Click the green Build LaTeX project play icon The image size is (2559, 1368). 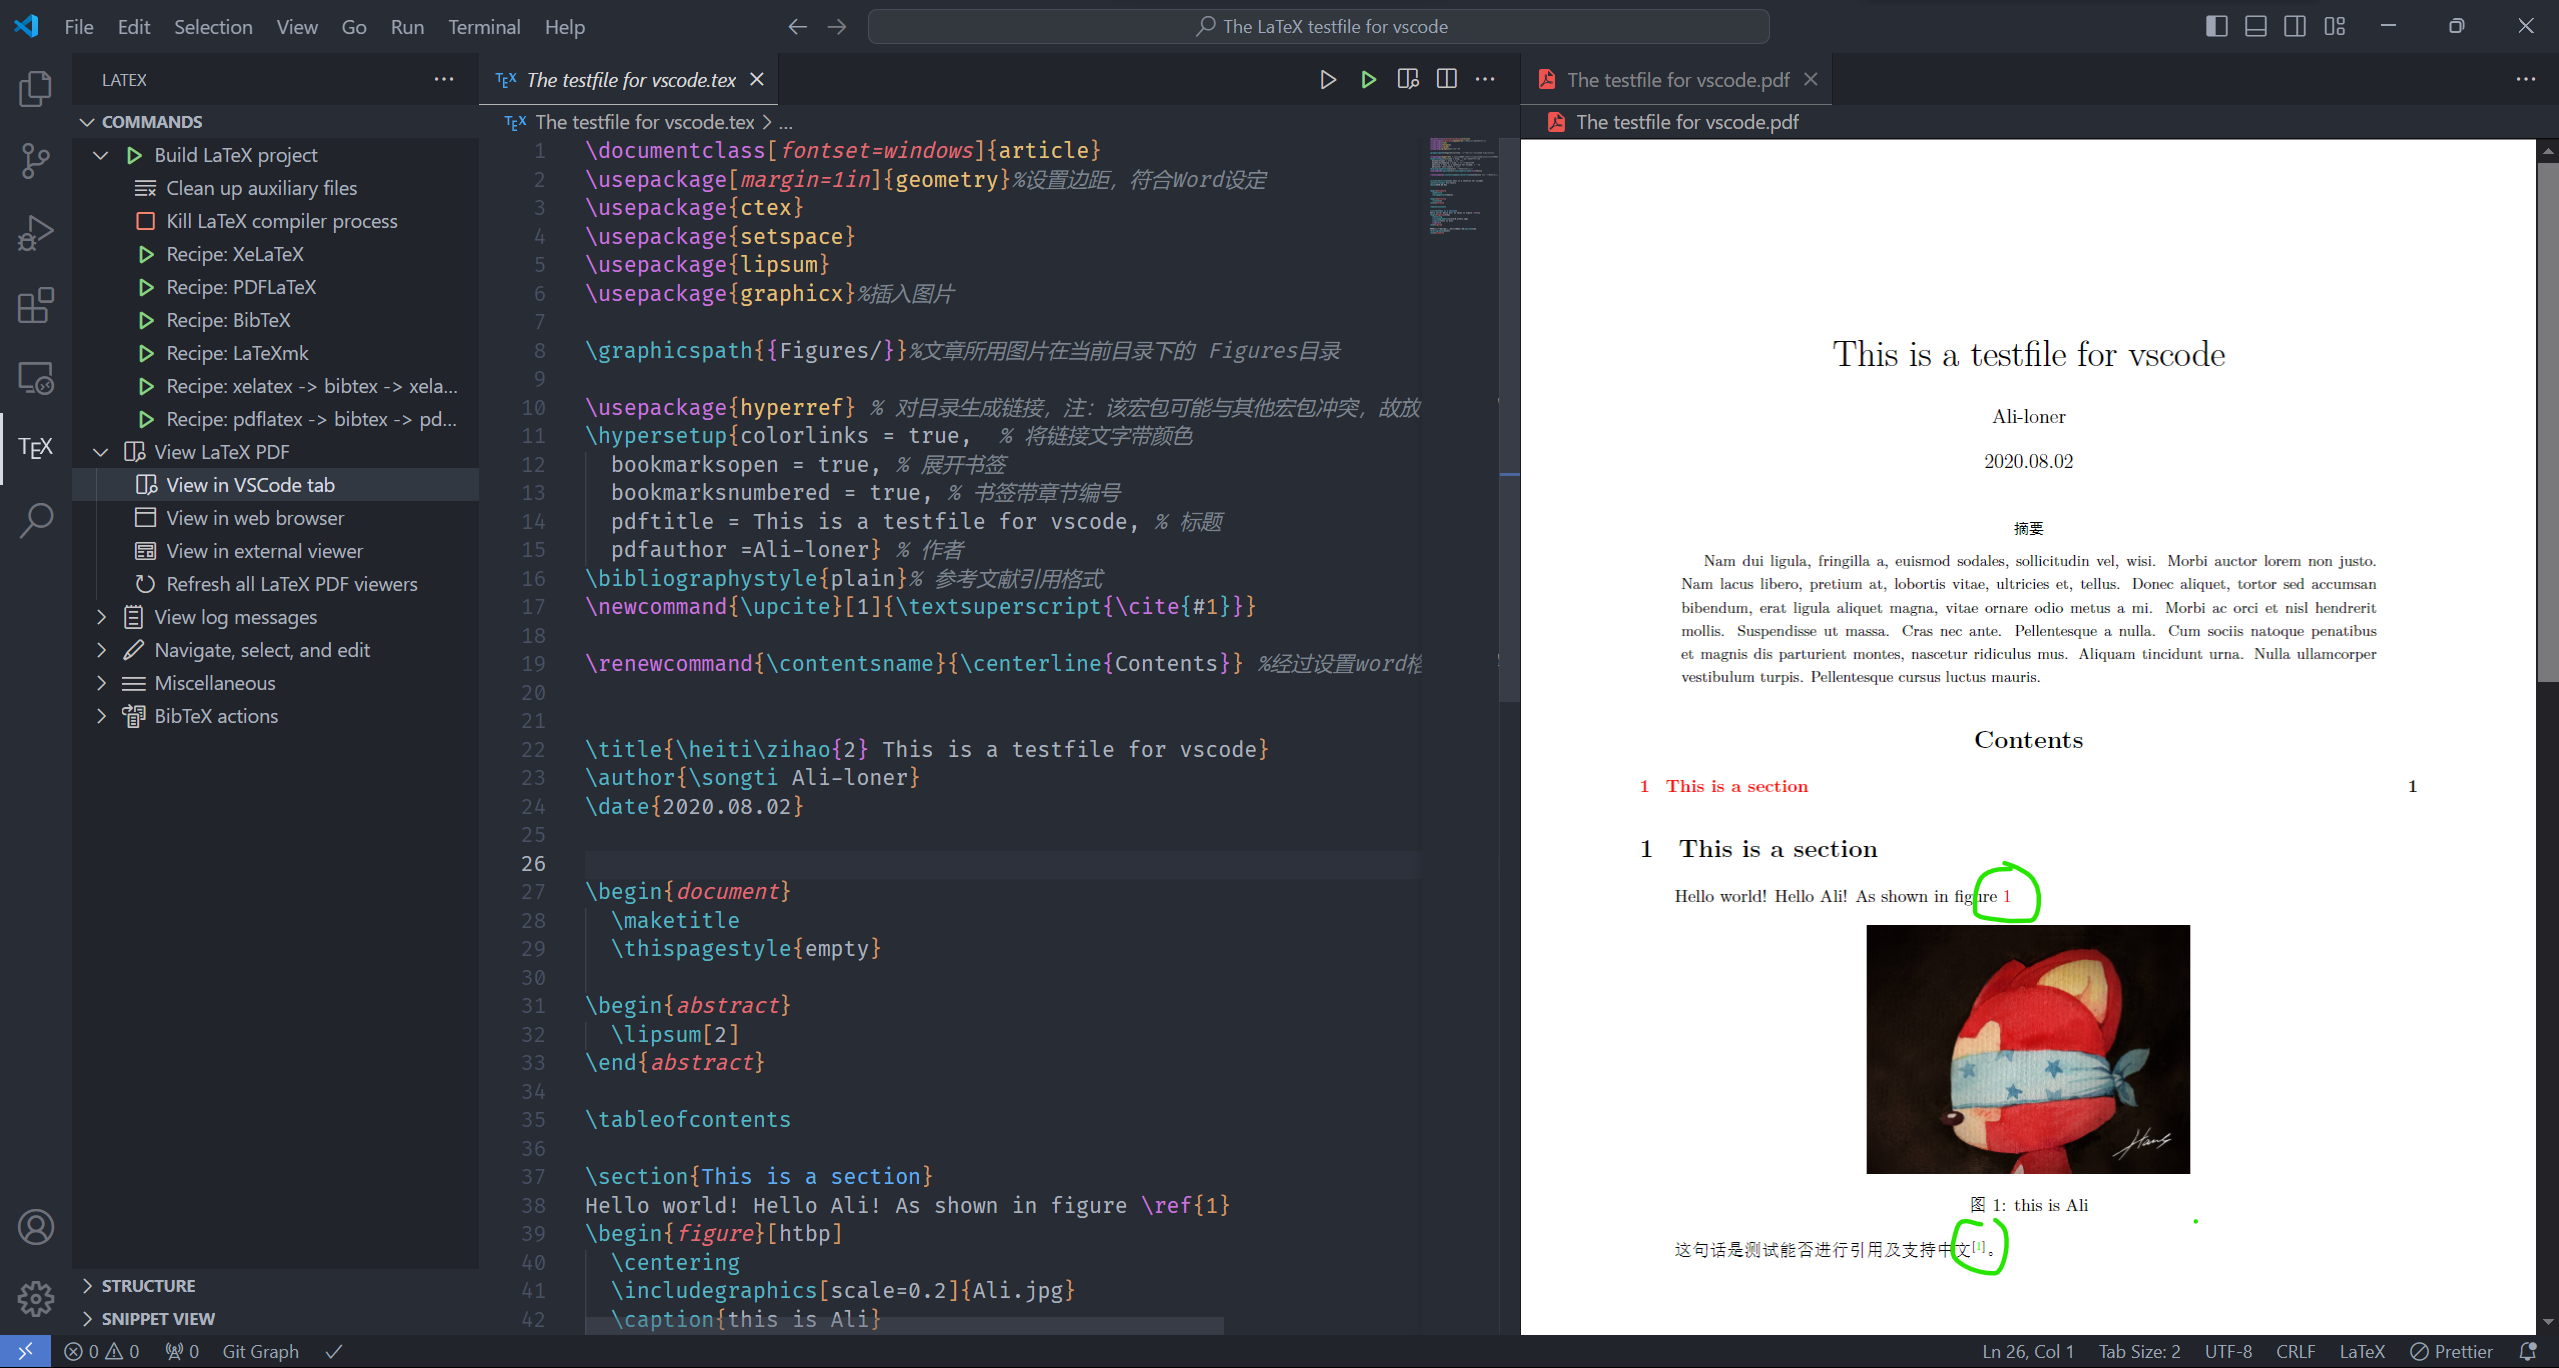pyautogui.click(x=1368, y=80)
